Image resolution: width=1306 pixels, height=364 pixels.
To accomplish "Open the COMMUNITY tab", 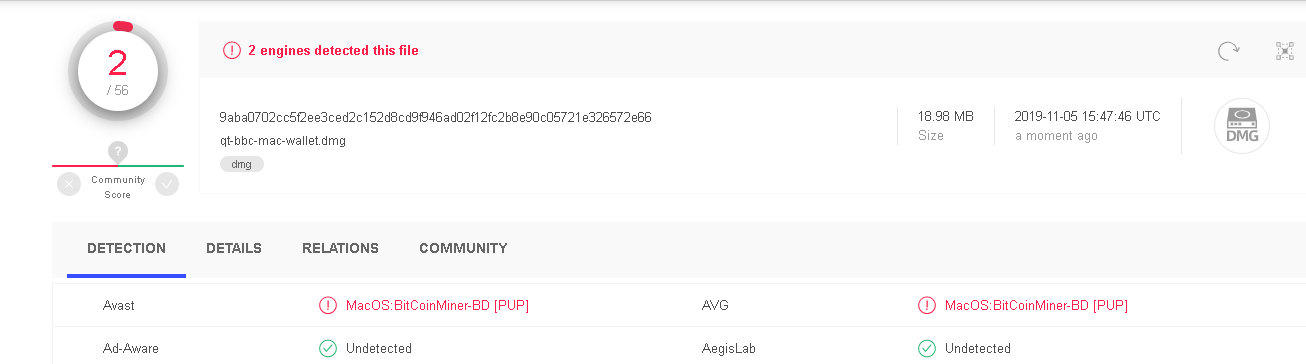I will click(x=463, y=248).
